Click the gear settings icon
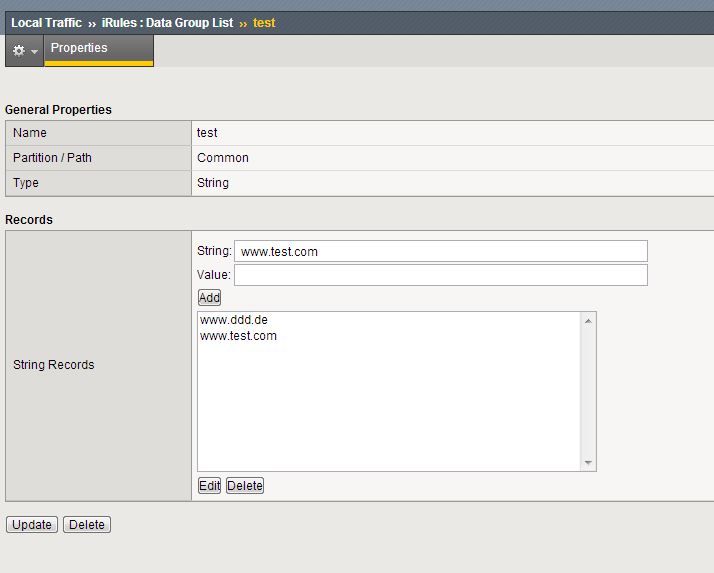Viewport: 714px width, 573px height. 18,51
